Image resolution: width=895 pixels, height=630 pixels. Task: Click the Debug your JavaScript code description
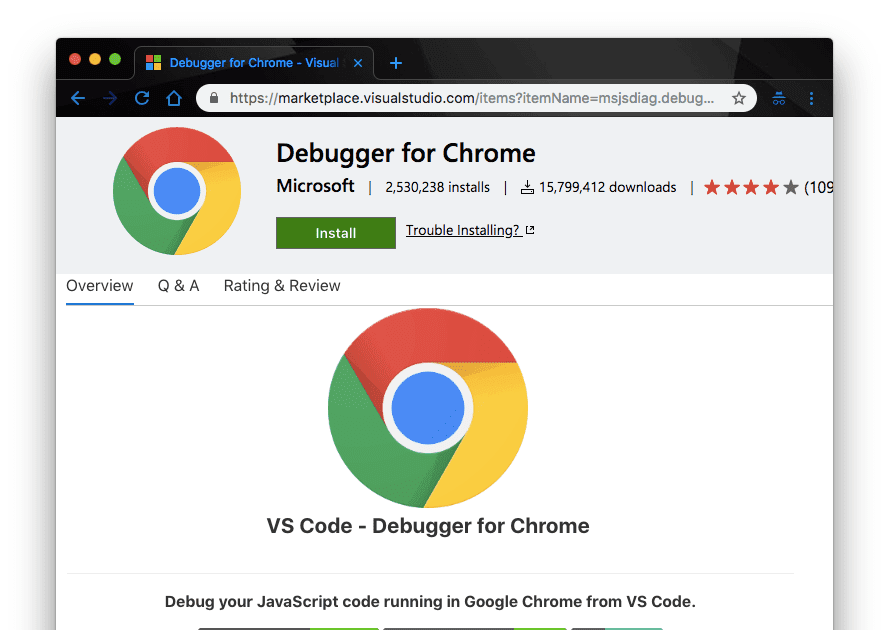pyautogui.click(x=430, y=601)
